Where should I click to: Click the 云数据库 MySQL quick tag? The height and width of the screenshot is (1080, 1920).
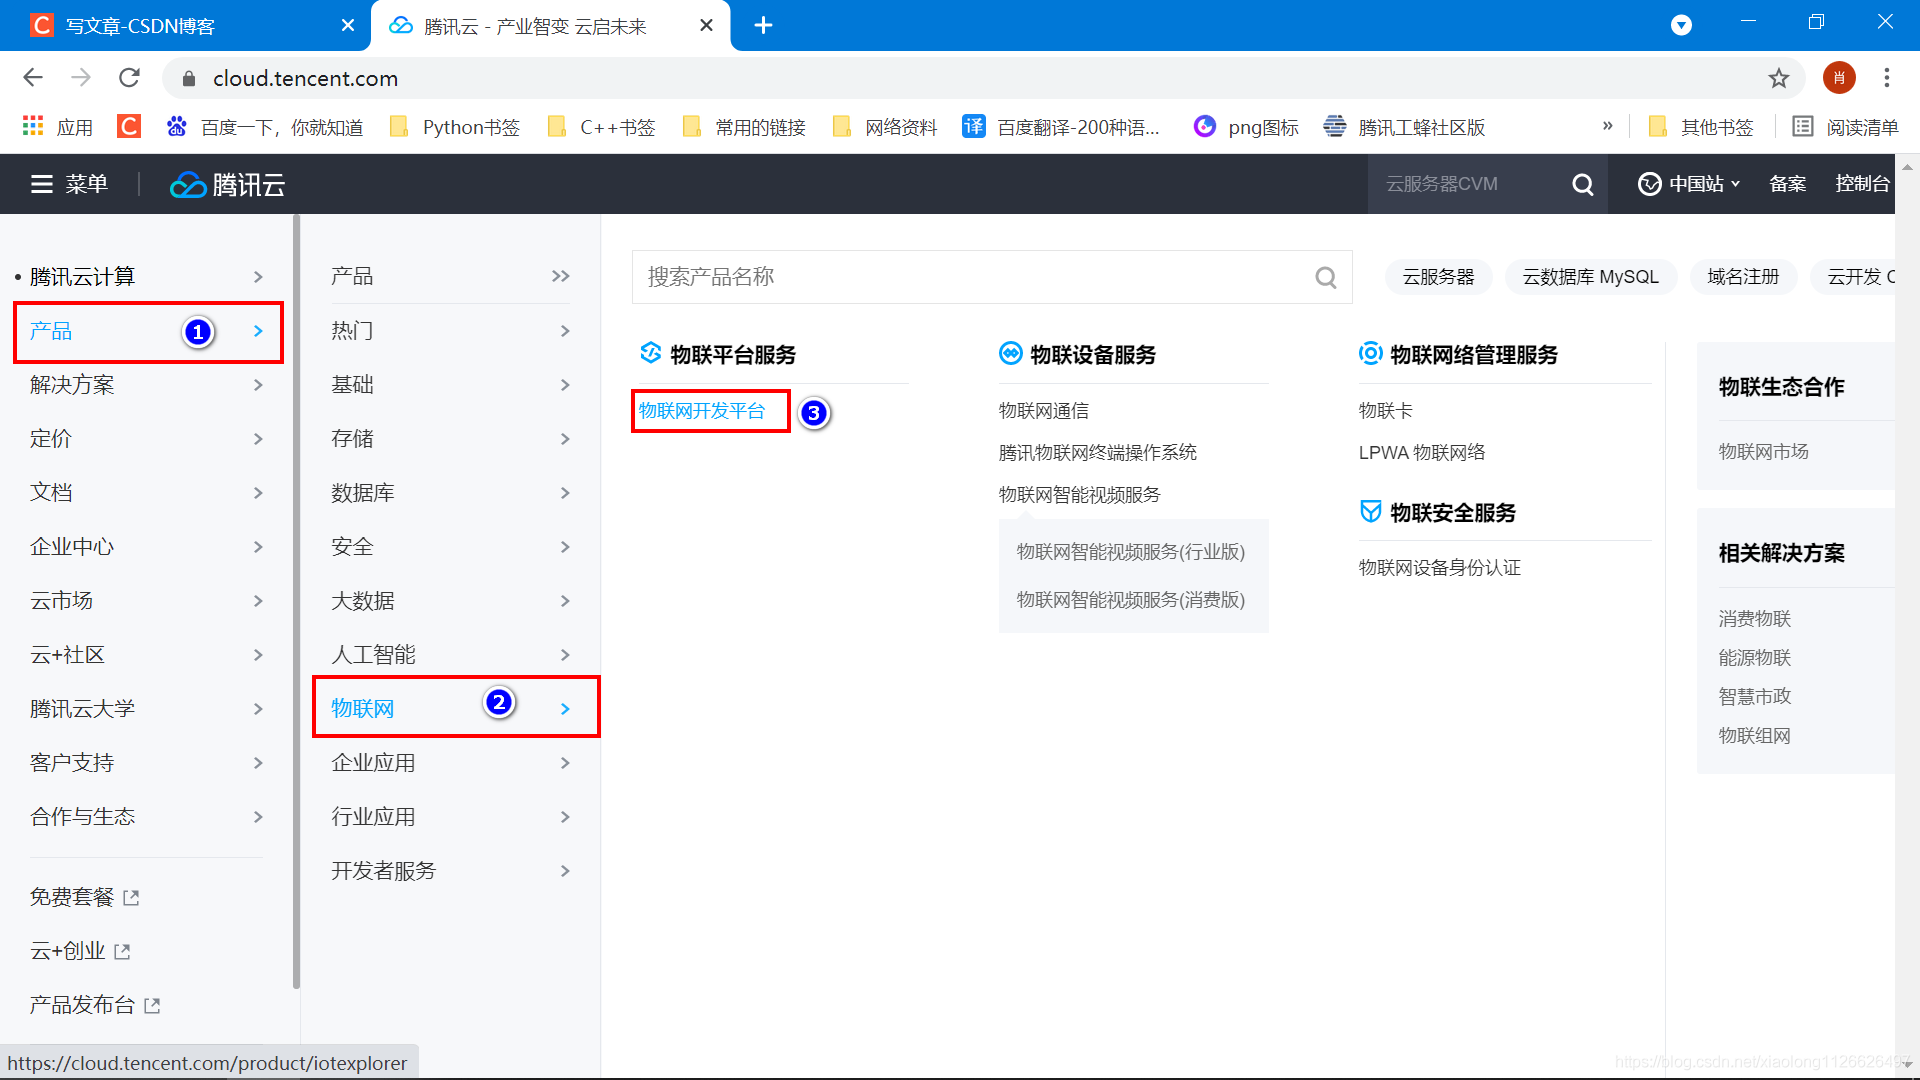(1590, 277)
